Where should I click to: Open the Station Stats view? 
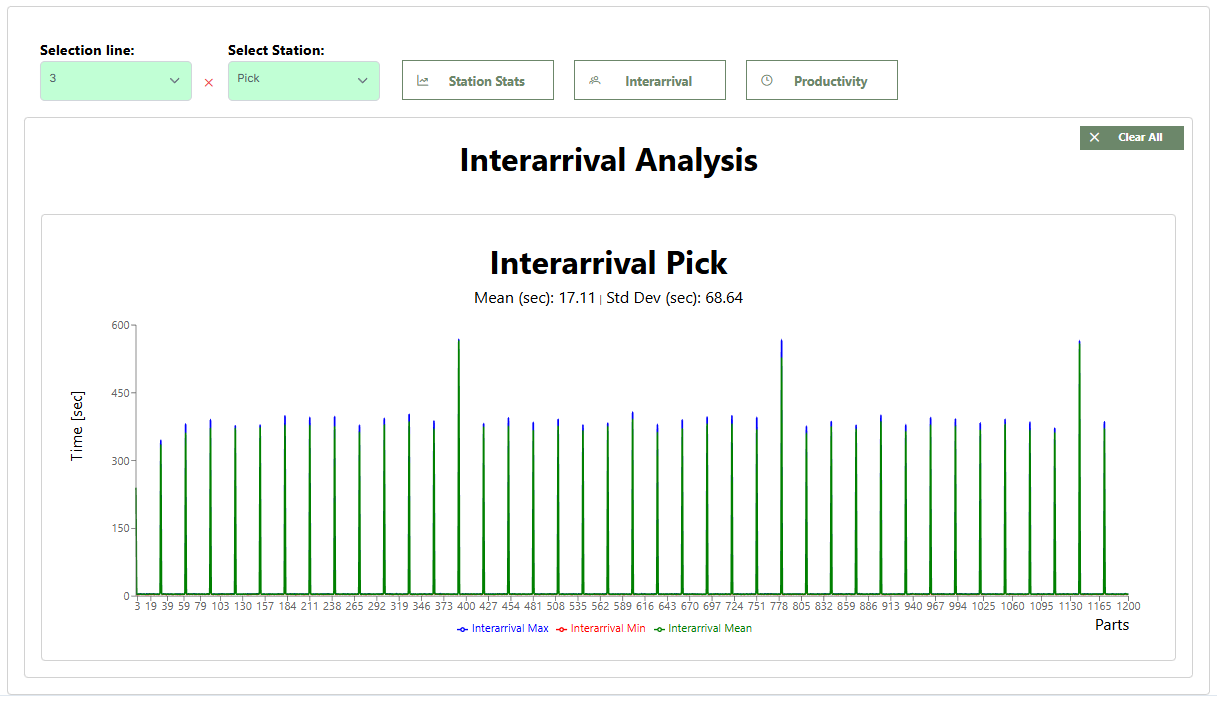tap(486, 81)
